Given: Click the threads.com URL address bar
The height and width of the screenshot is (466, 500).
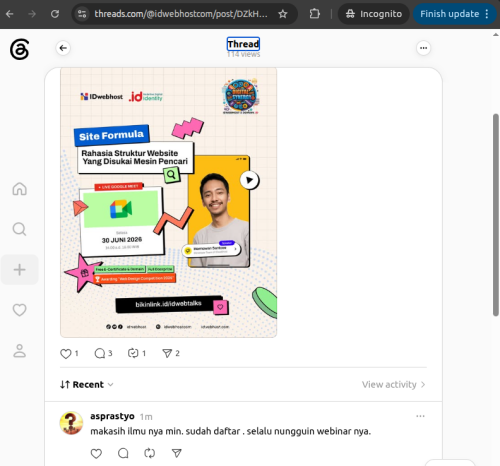Looking at the screenshot, I should [181, 14].
